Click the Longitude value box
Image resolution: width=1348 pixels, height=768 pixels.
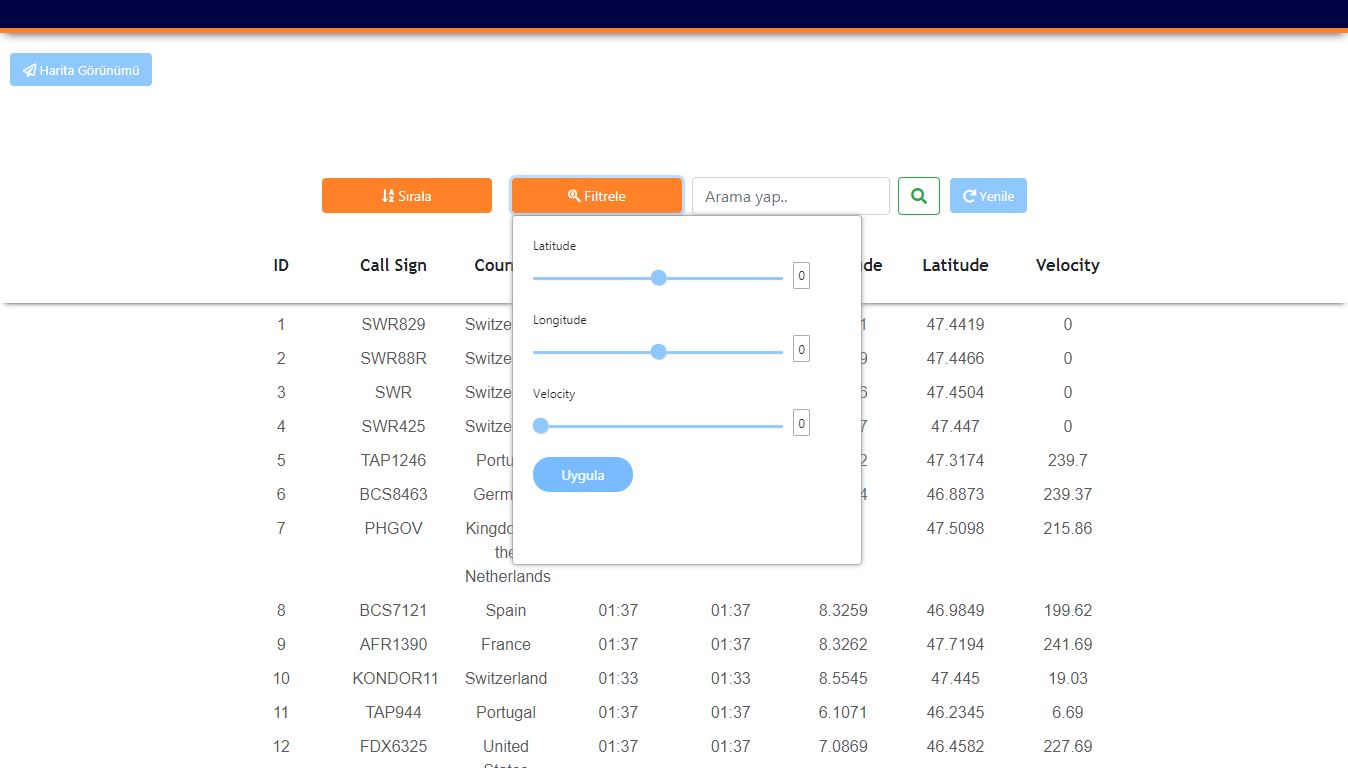[801, 350]
